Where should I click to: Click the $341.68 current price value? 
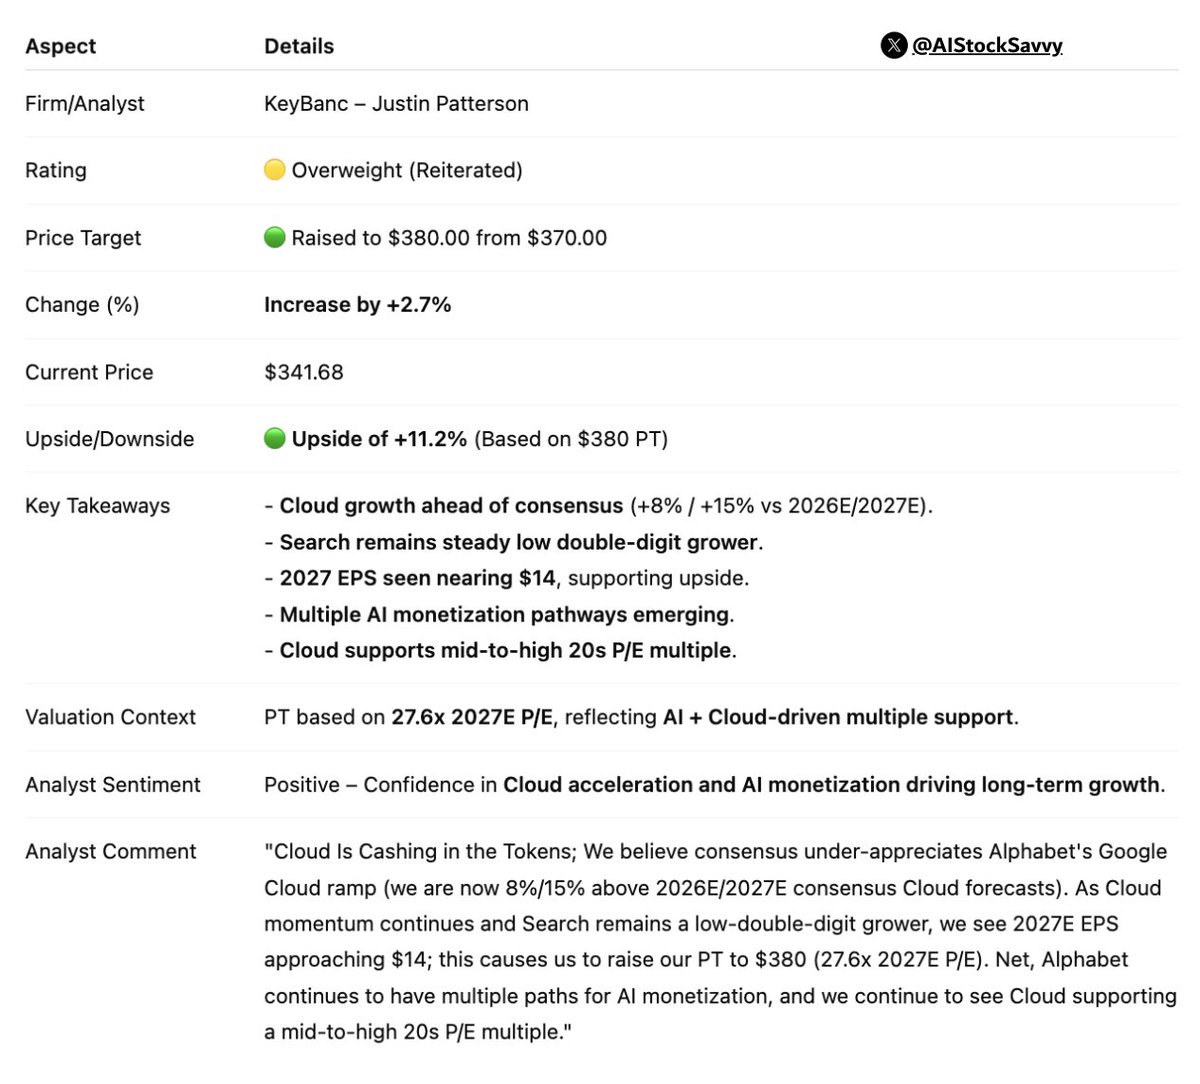point(304,372)
